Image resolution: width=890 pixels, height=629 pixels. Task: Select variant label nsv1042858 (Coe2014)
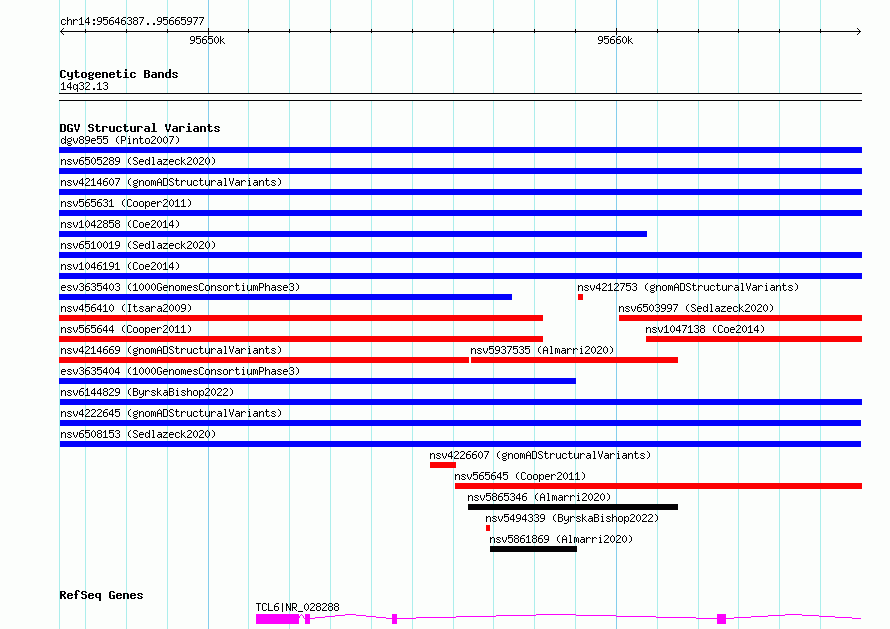tap(120, 224)
